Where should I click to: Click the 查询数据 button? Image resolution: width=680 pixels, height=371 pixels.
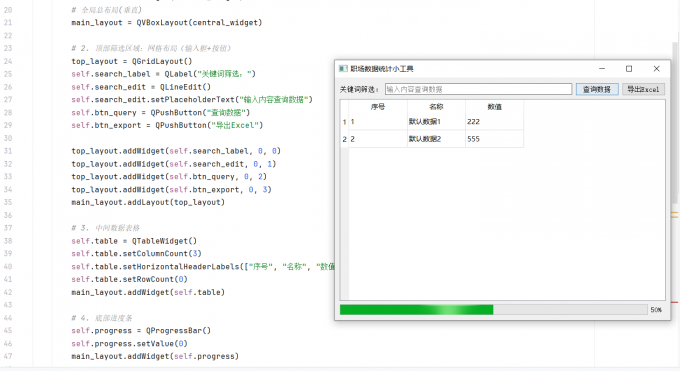tap(597, 89)
